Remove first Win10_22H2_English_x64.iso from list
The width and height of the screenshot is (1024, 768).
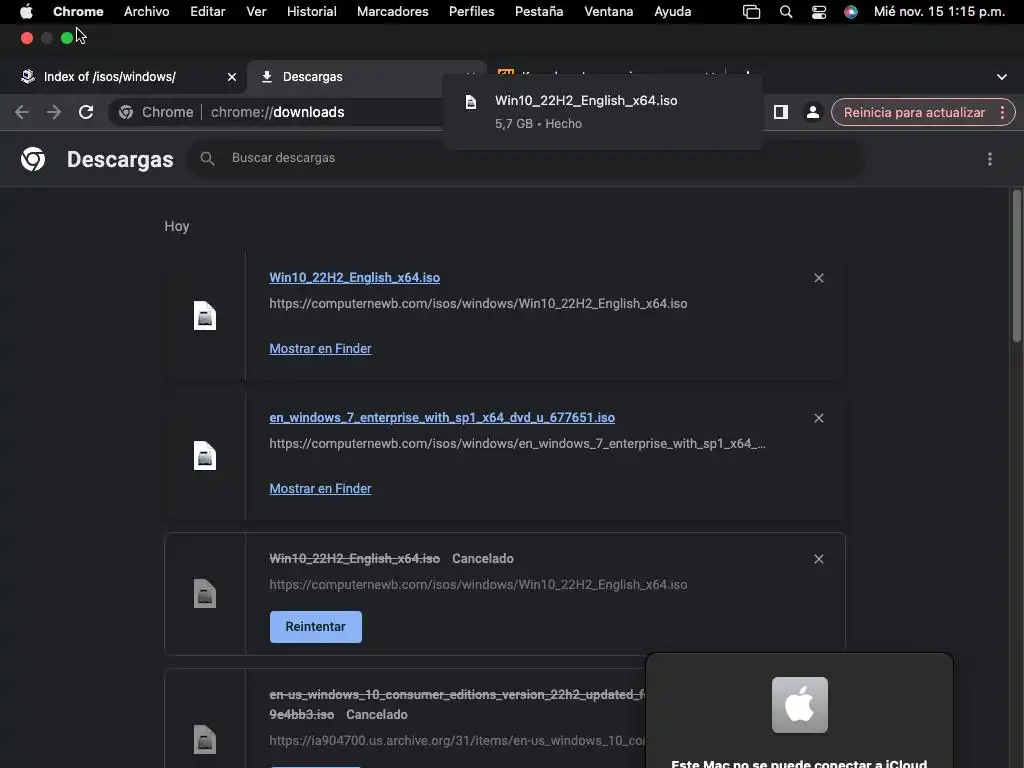click(x=818, y=278)
